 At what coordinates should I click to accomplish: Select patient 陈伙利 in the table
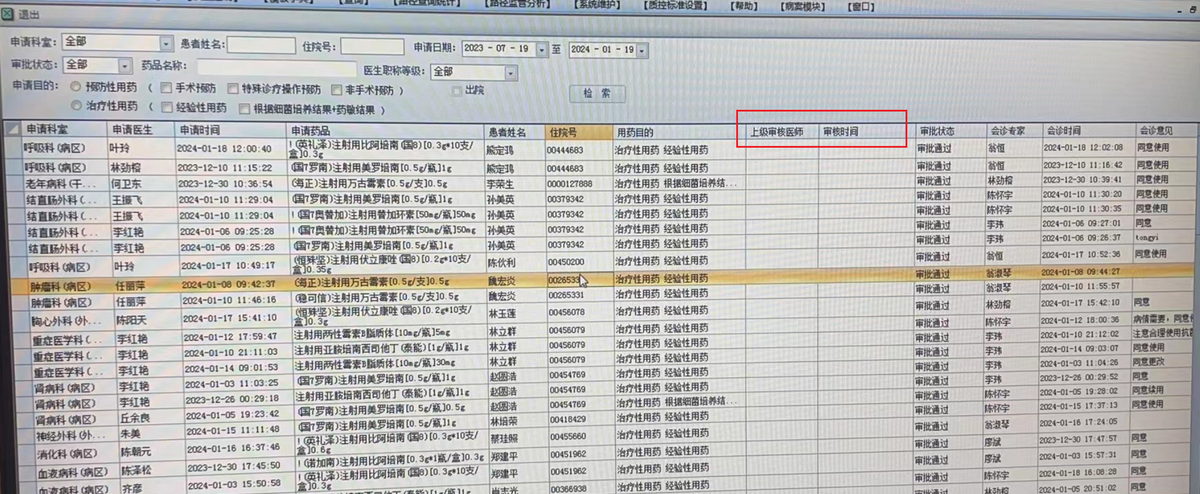tap(503, 263)
